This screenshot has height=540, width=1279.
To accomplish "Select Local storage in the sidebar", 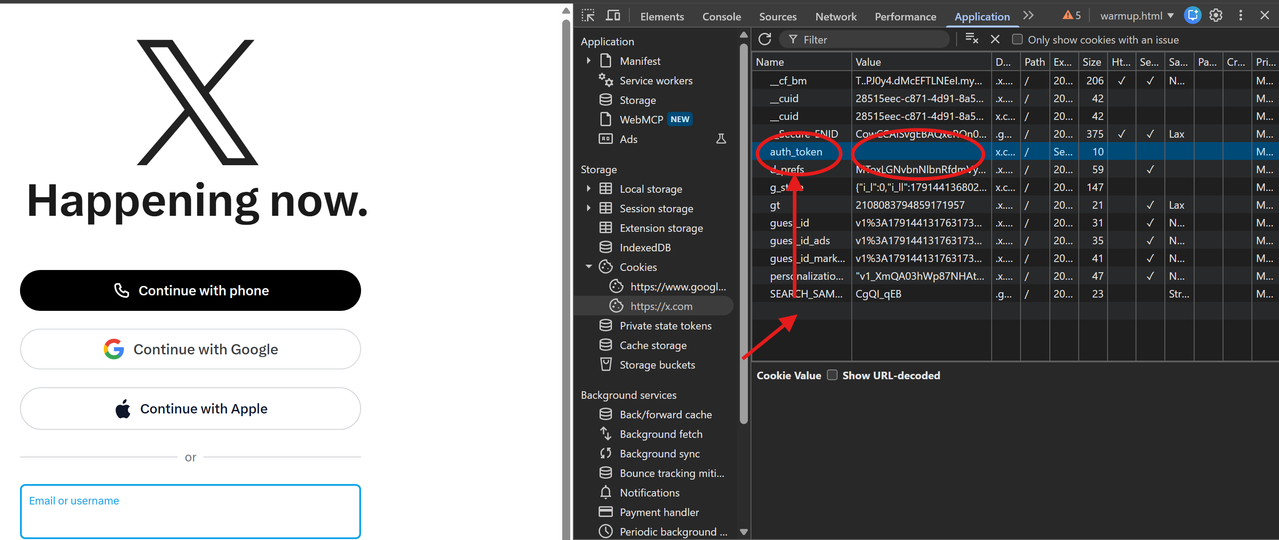I will [x=651, y=189].
